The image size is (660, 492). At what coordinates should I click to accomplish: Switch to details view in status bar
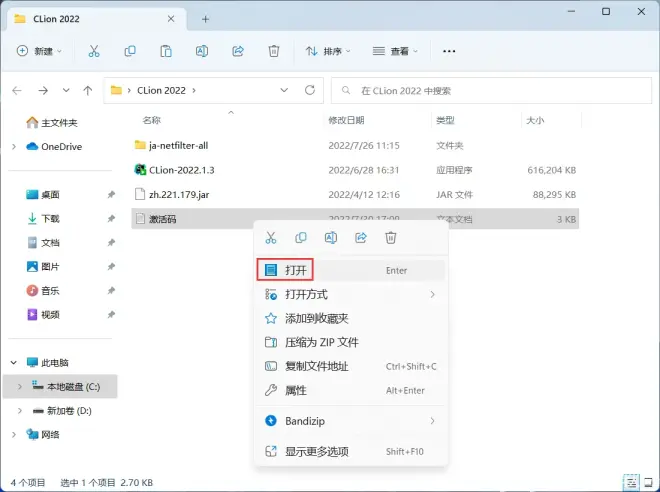(631, 482)
